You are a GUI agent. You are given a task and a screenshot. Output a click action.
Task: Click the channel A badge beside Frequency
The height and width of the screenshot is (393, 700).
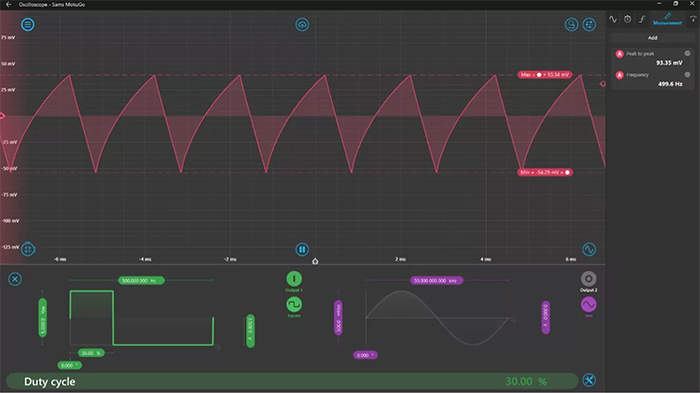click(620, 75)
